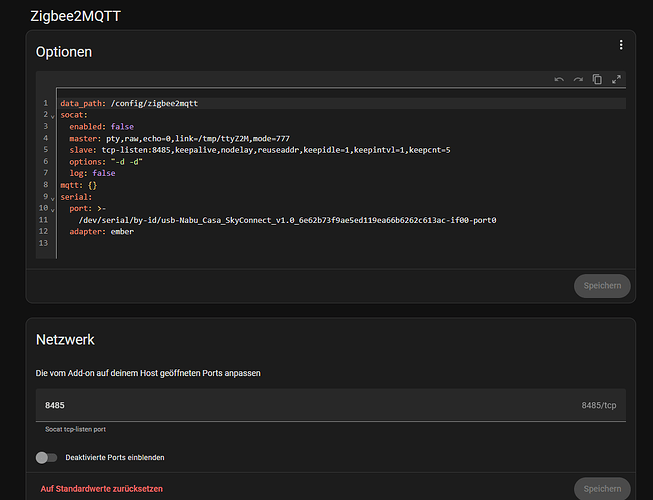The height and width of the screenshot is (500, 653).
Task: Fold the port block on line 10
Action: [52, 209]
